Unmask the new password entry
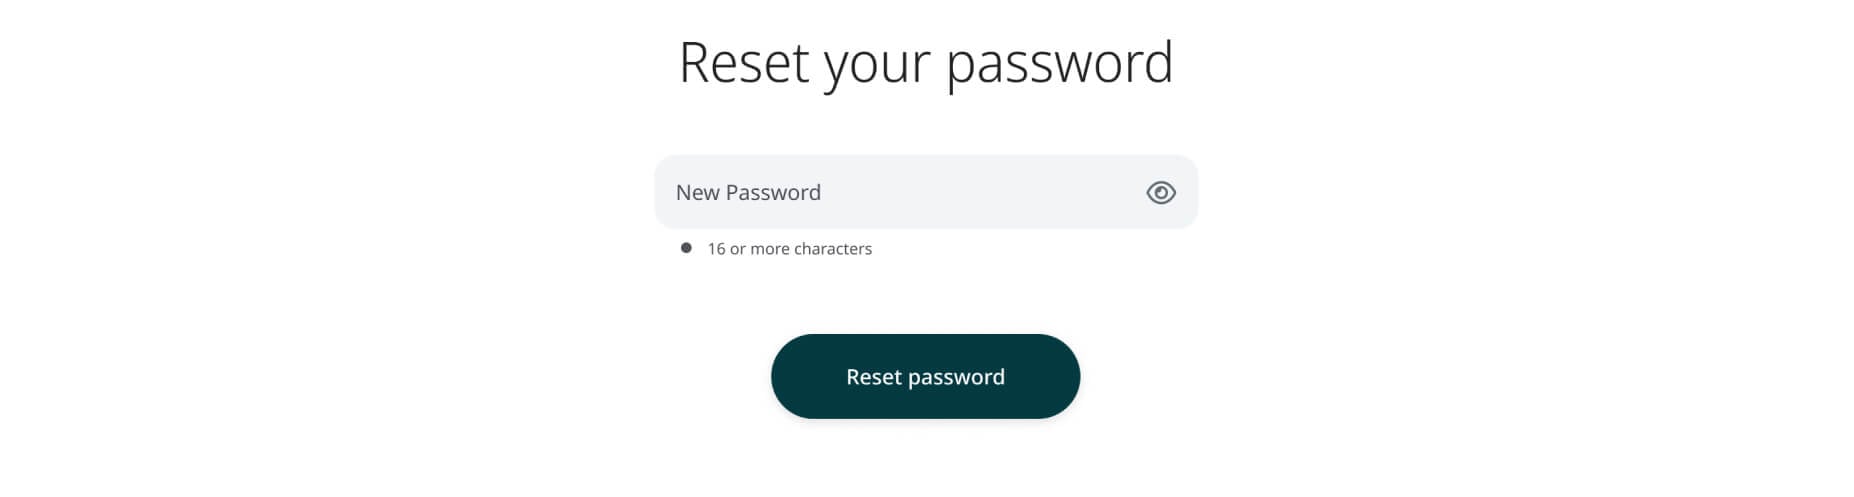This screenshot has width=1854, height=497. (1160, 192)
